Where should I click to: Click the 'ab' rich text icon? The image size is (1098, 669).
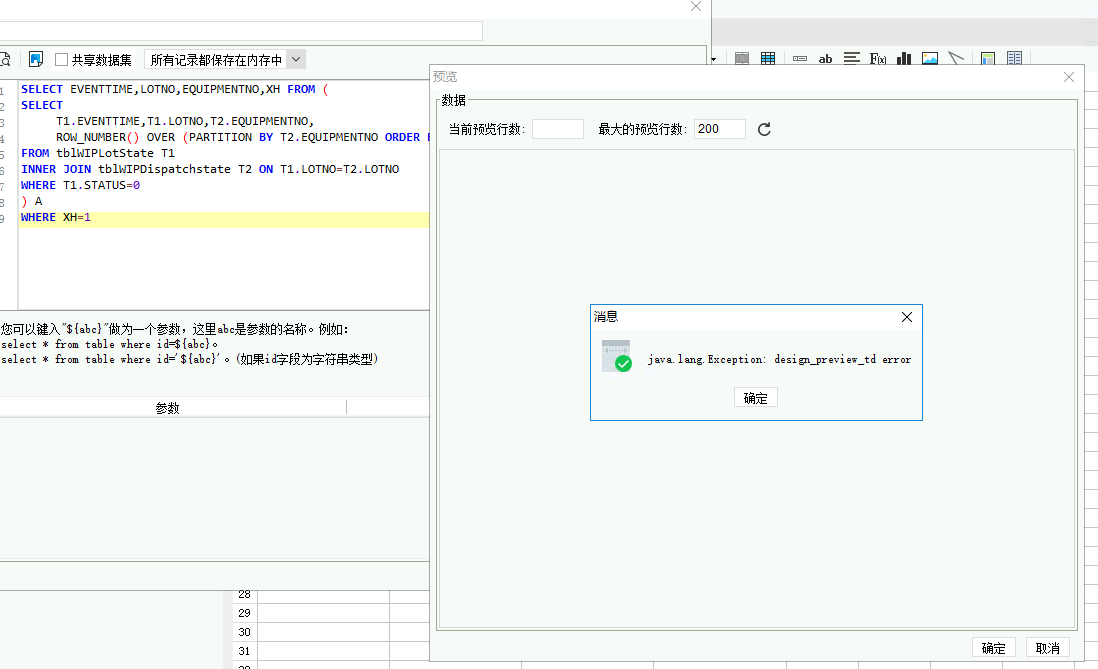pos(826,59)
